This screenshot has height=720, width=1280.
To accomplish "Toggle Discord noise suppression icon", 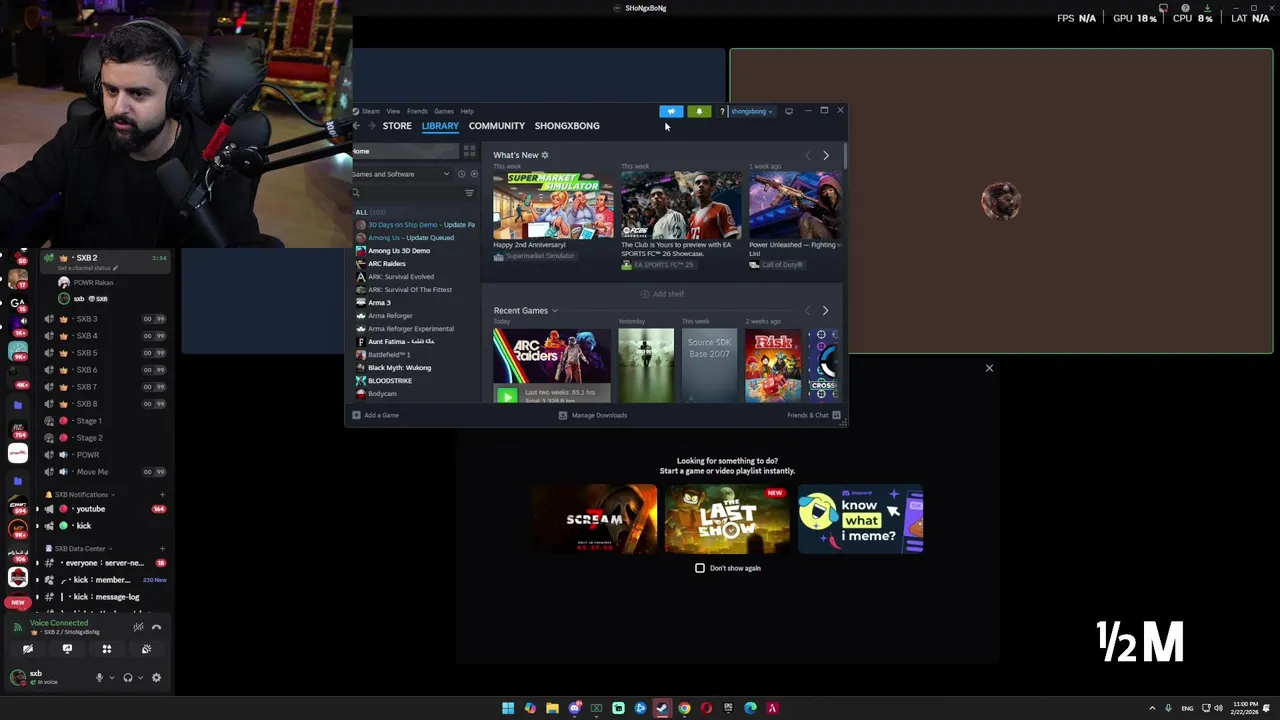I will tap(138, 627).
